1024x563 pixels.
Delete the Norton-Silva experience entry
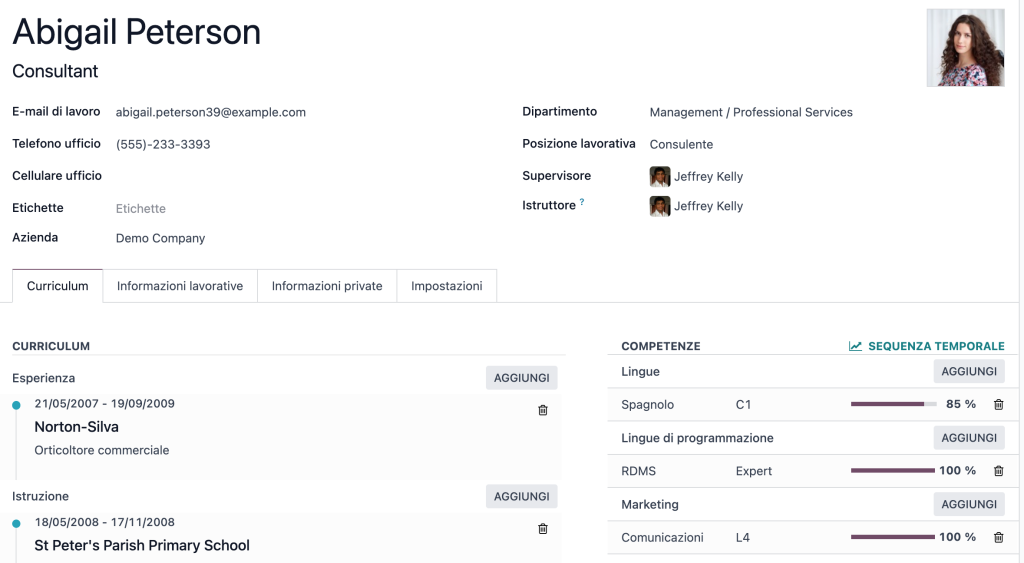click(543, 410)
